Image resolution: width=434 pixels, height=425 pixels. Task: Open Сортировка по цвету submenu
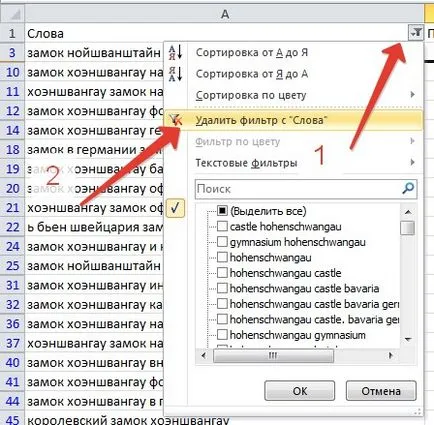click(x=251, y=95)
